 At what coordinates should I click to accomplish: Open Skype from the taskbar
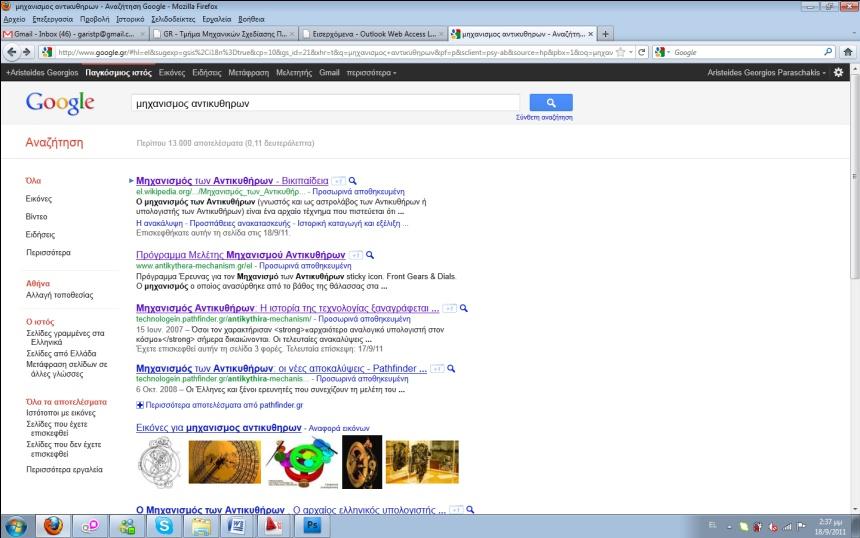[164, 526]
